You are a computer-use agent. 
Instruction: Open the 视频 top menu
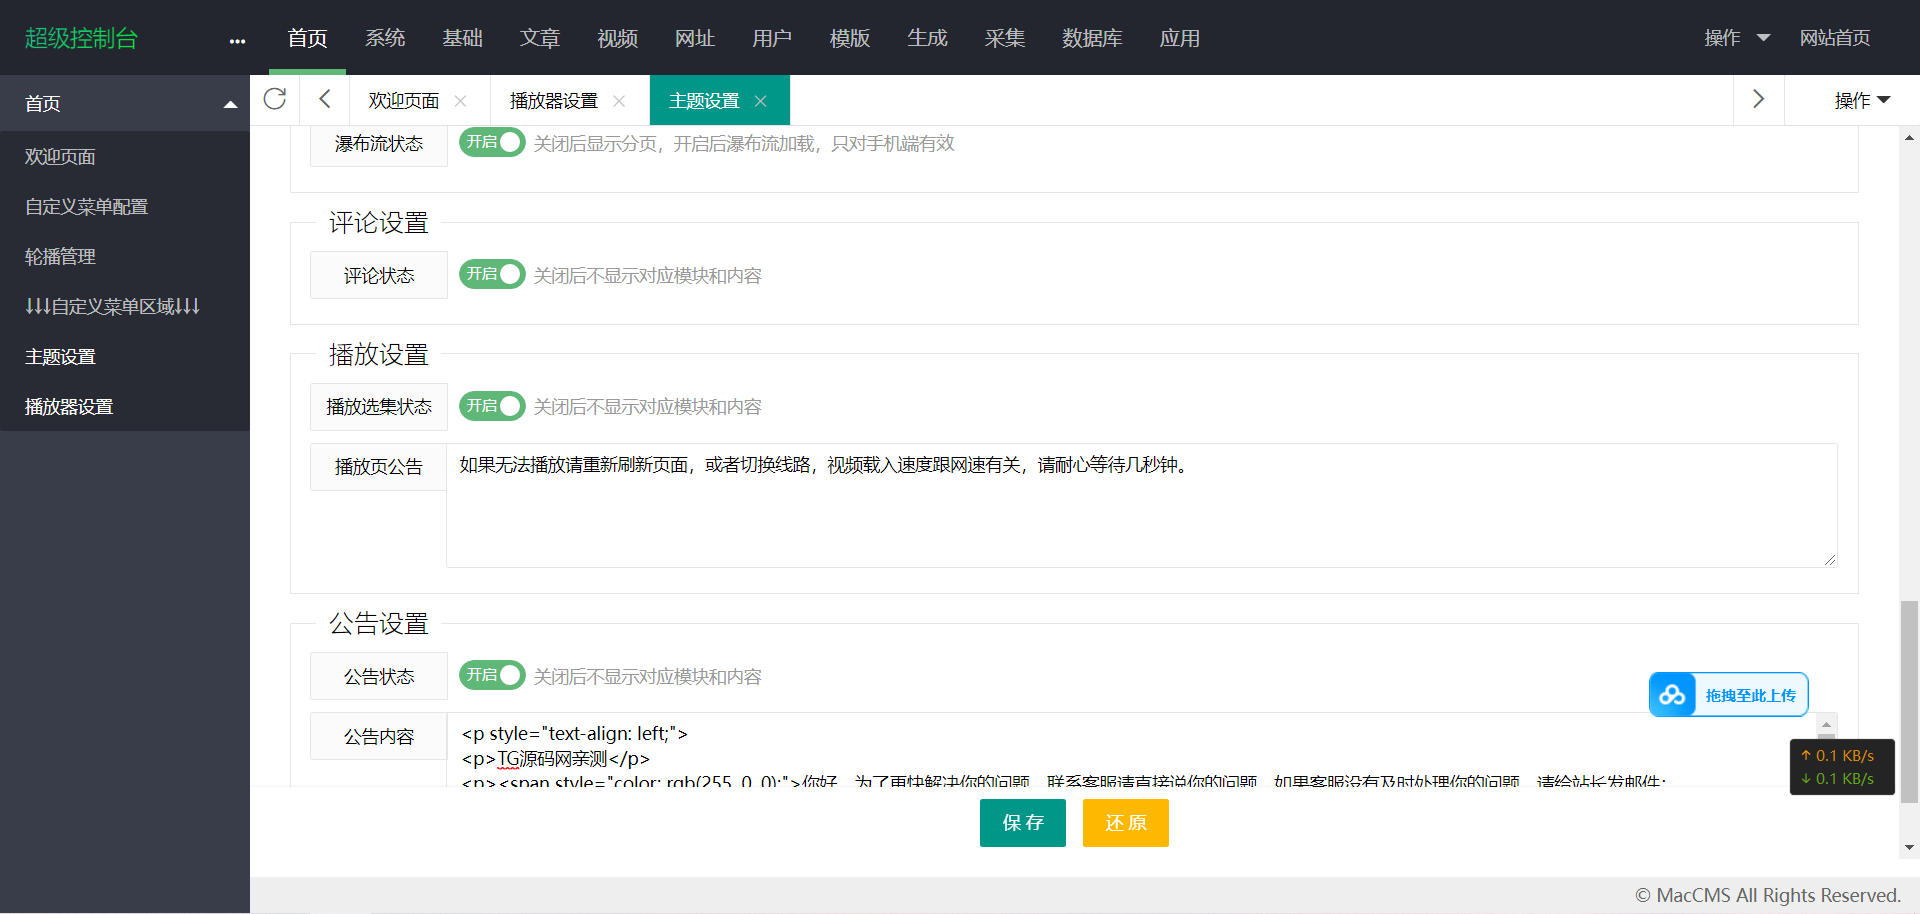(617, 38)
